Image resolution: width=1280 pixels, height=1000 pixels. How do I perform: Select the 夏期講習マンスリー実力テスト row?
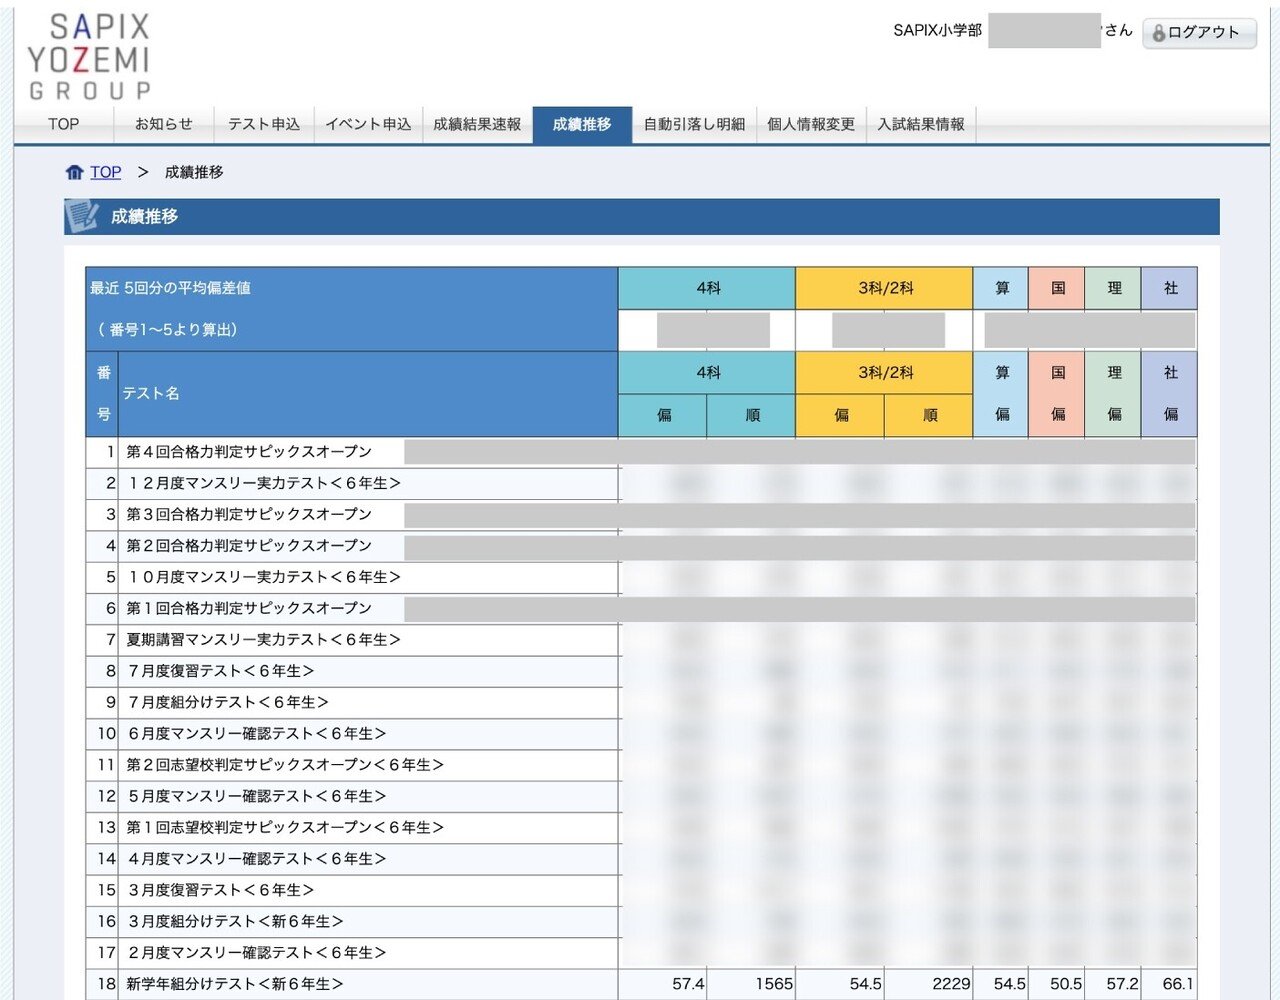(x=263, y=640)
